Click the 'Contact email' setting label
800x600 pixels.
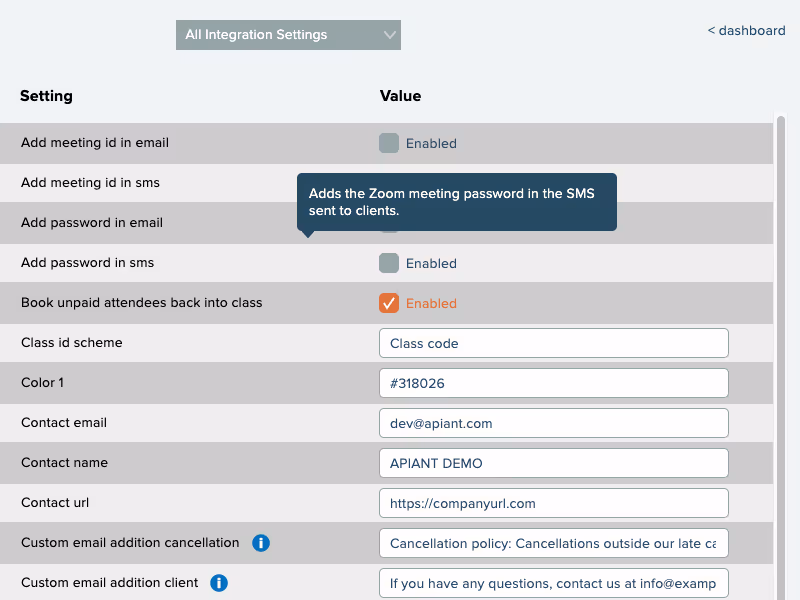pos(64,422)
